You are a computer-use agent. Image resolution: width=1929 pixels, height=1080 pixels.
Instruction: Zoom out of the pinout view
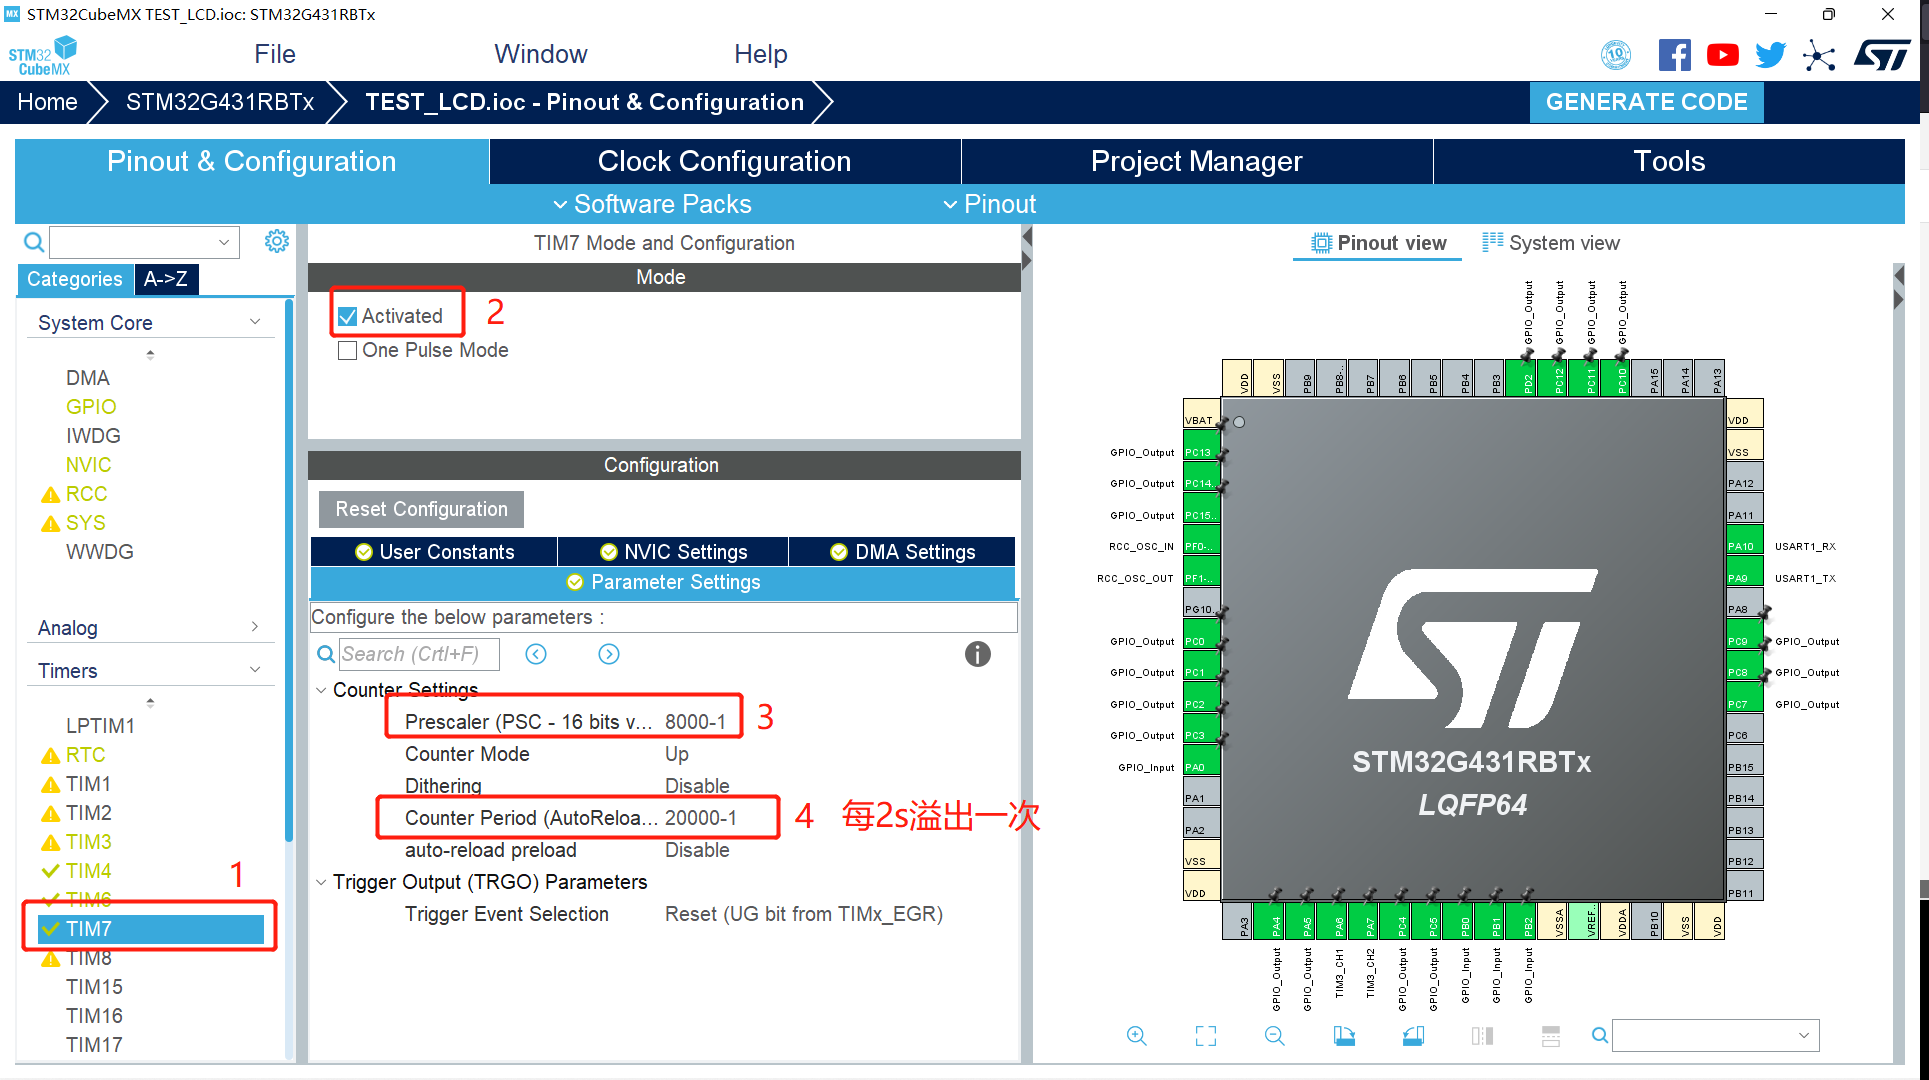pos(1274,1036)
